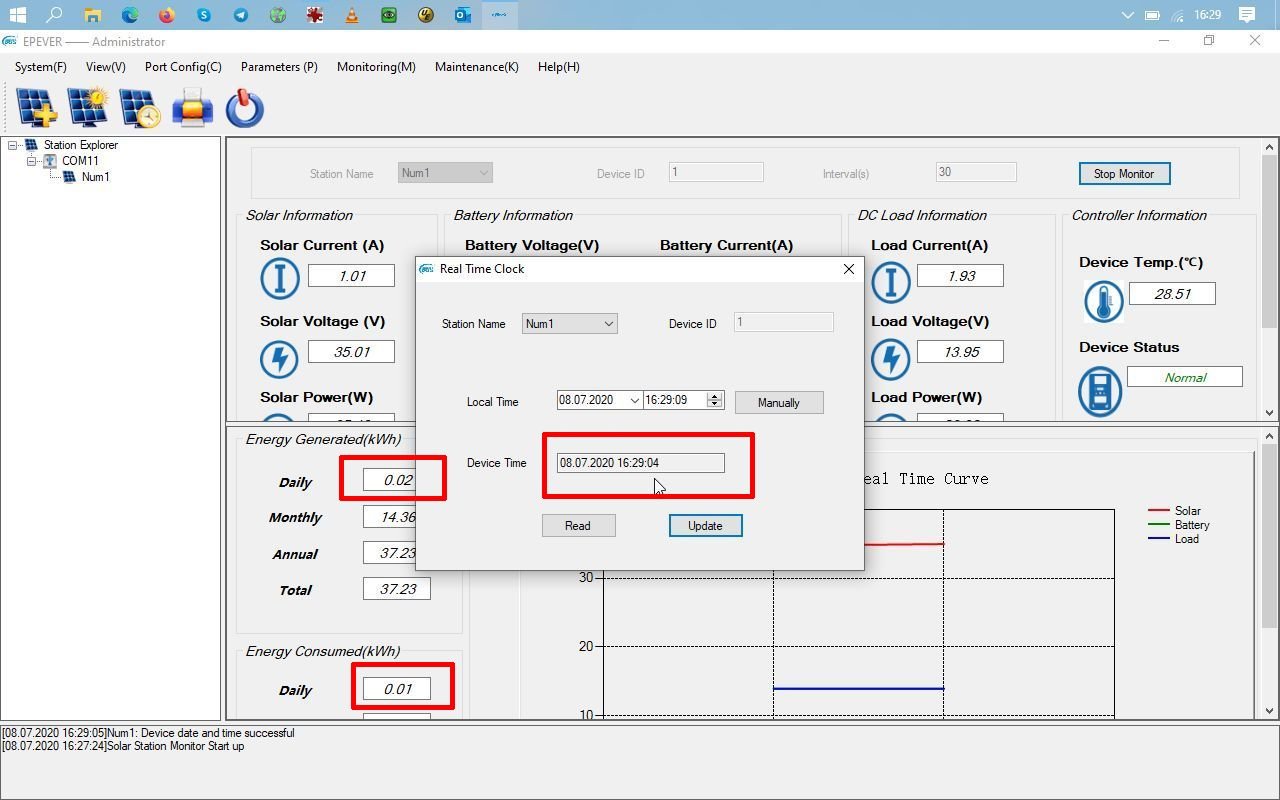
Task: Click the solar panel with clock toolbar icon
Action: 140,108
